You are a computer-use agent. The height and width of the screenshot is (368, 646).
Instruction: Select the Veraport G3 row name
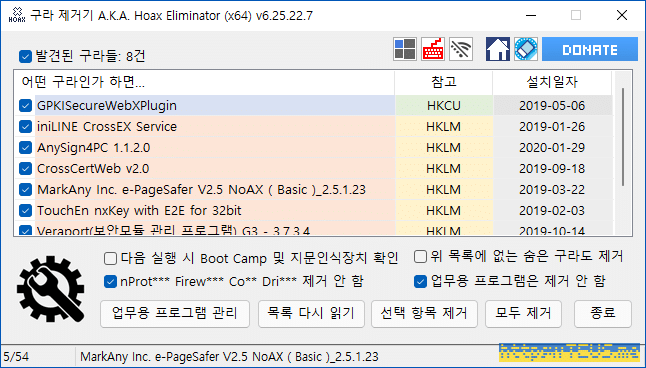pyautogui.click(x=173, y=230)
